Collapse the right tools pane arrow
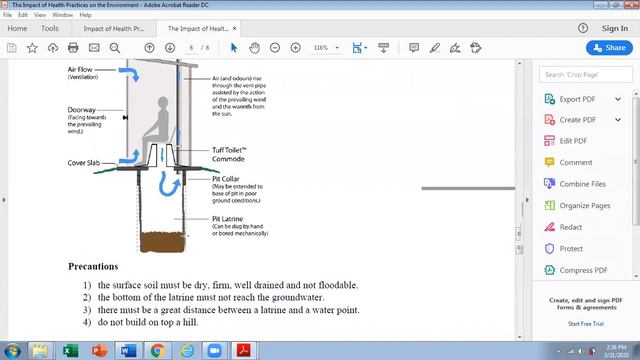640x360 pixels. coord(527,200)
